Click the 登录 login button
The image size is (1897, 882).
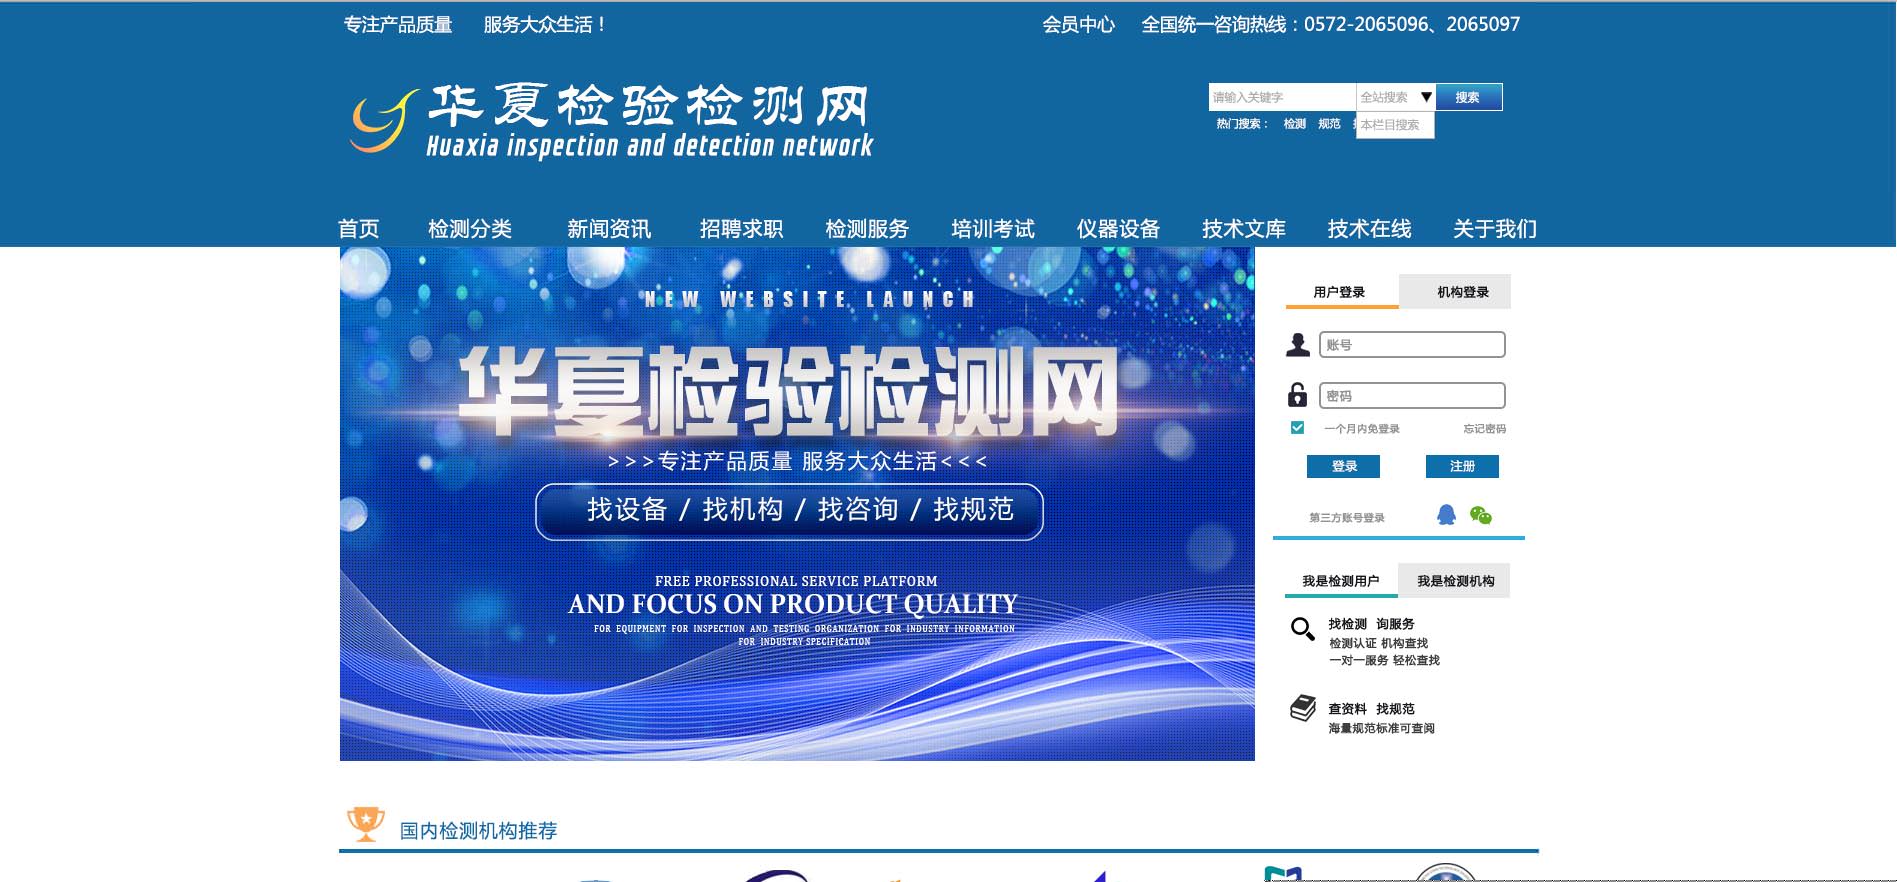1343,466
